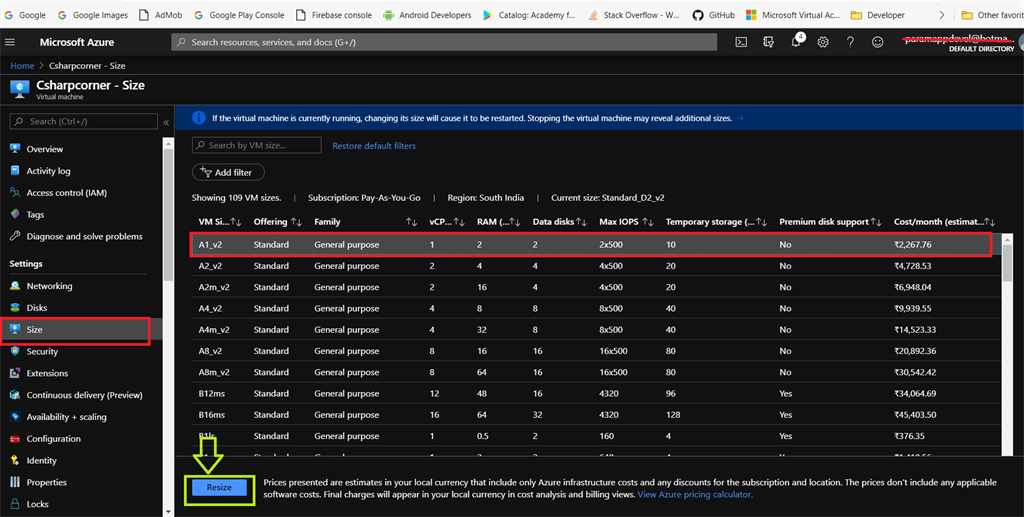Open View Azure pricing calculator link

695,495
